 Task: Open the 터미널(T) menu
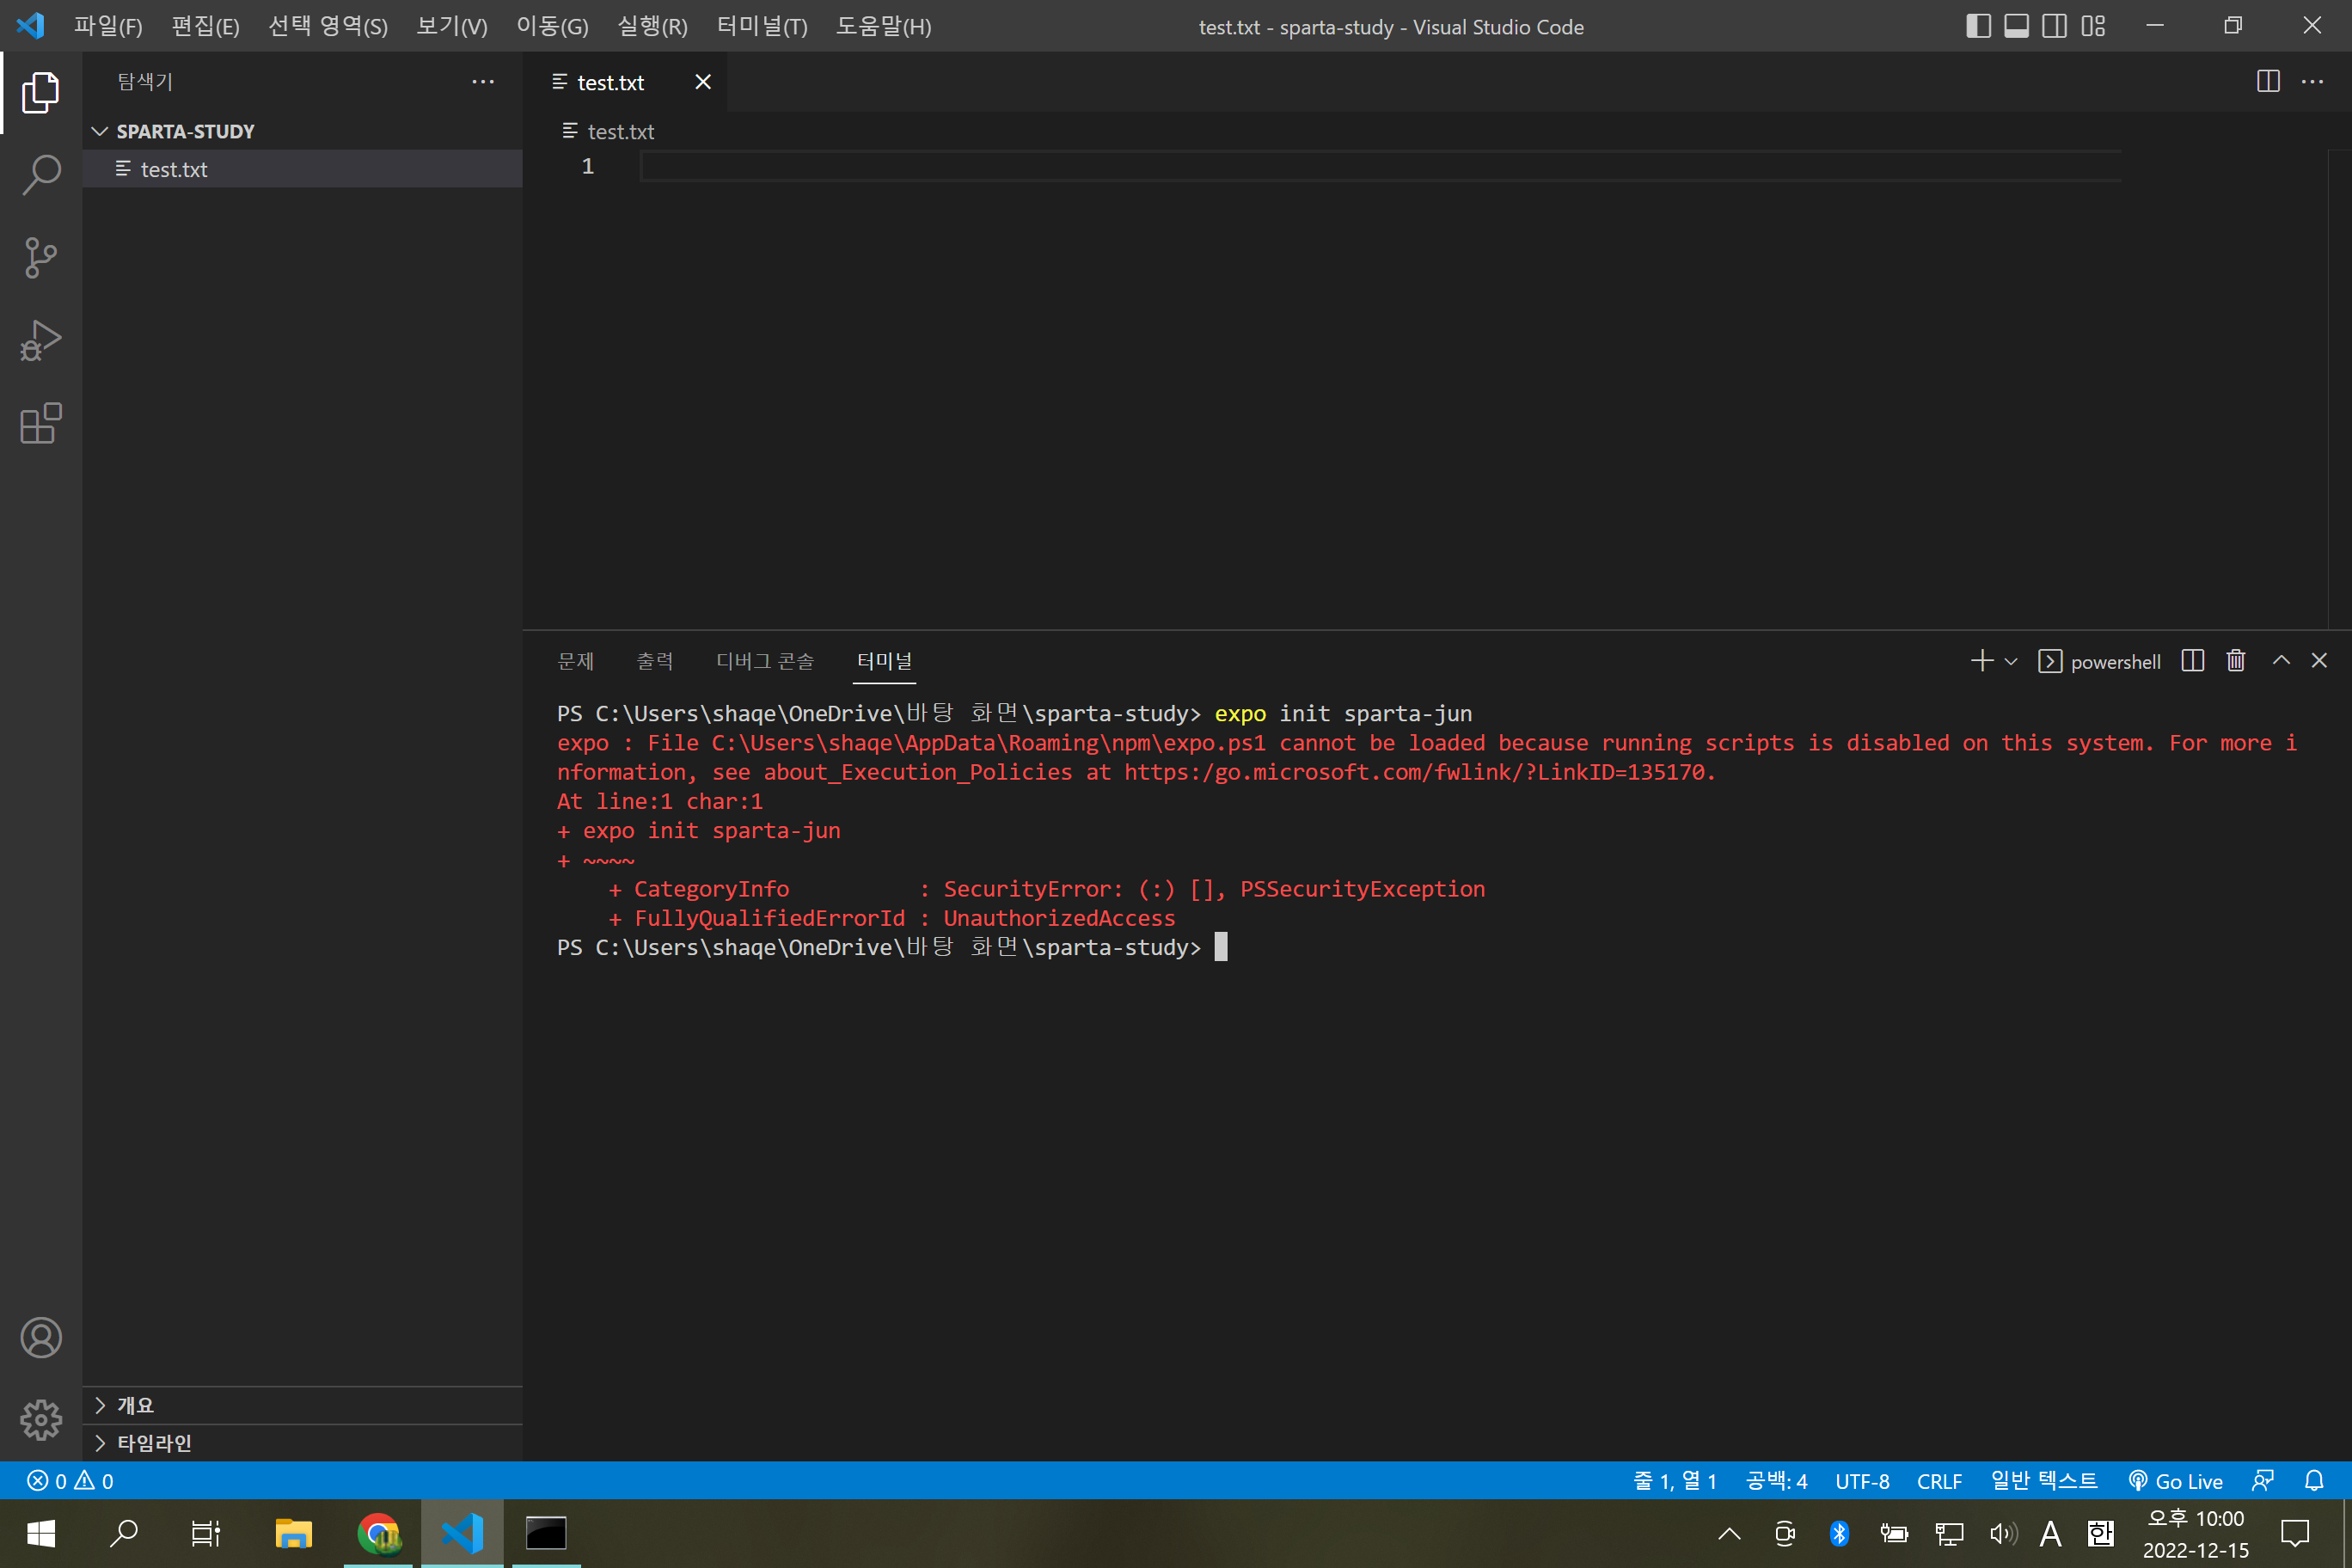click(x=762, y=26)
